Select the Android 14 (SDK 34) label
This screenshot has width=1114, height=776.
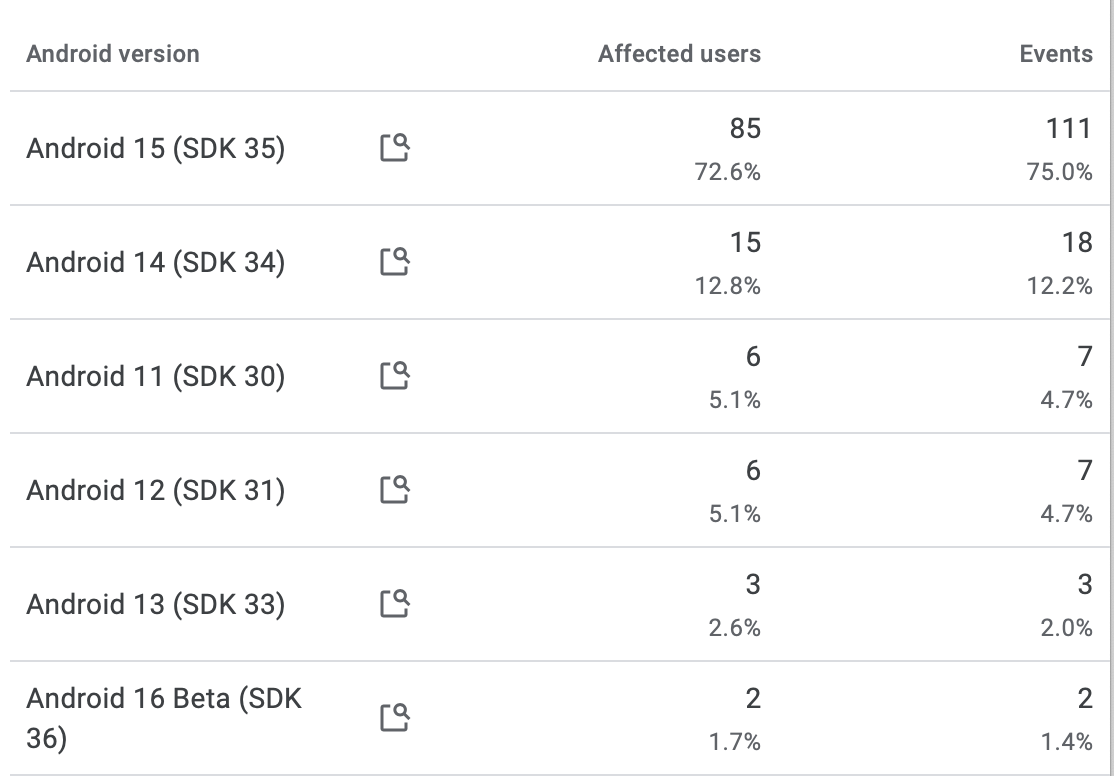[x=156, y=262]
